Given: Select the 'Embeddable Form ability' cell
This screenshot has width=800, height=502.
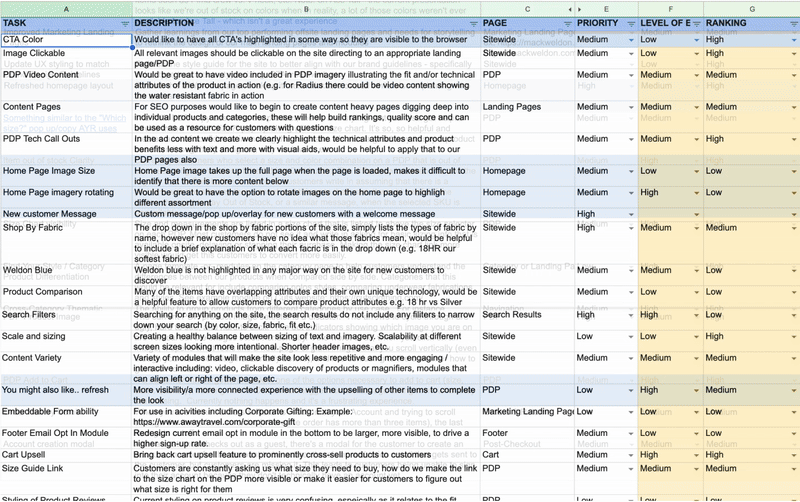Looking at the screenshot, I should click(x=66, y=417).
